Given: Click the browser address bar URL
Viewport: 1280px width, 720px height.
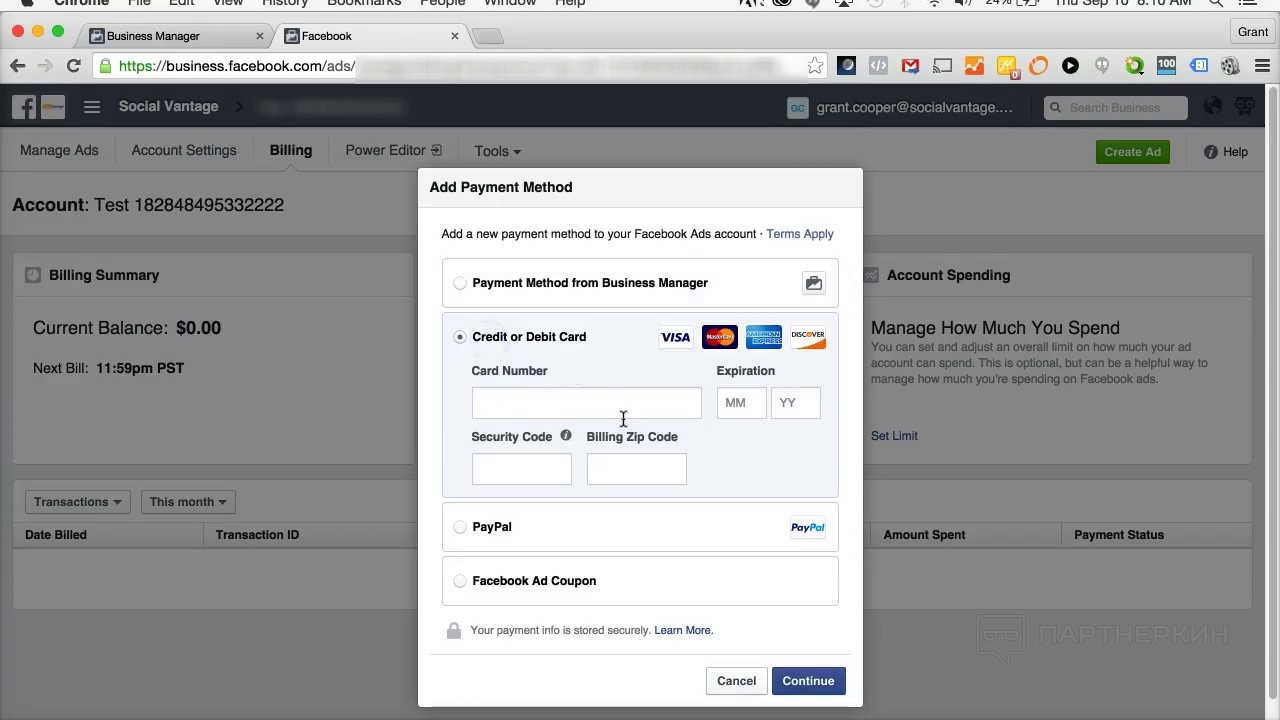Looking at the screenshot, I should pyautogui.click(x=460, y=66).
